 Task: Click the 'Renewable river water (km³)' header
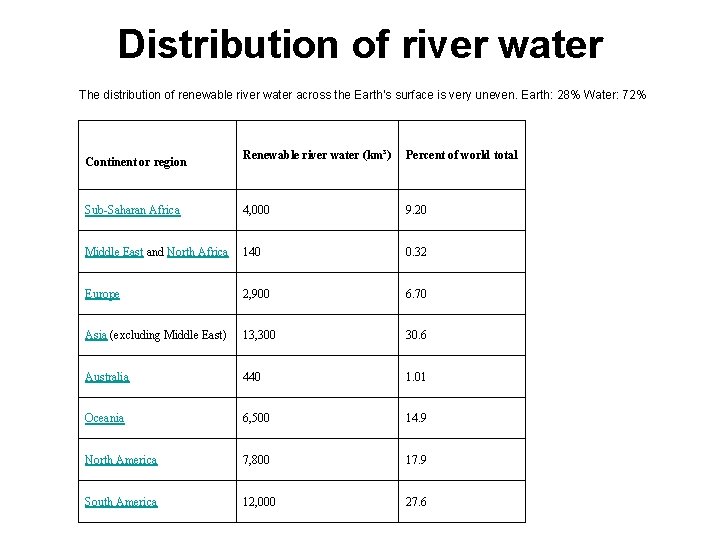tap(315, 155)
